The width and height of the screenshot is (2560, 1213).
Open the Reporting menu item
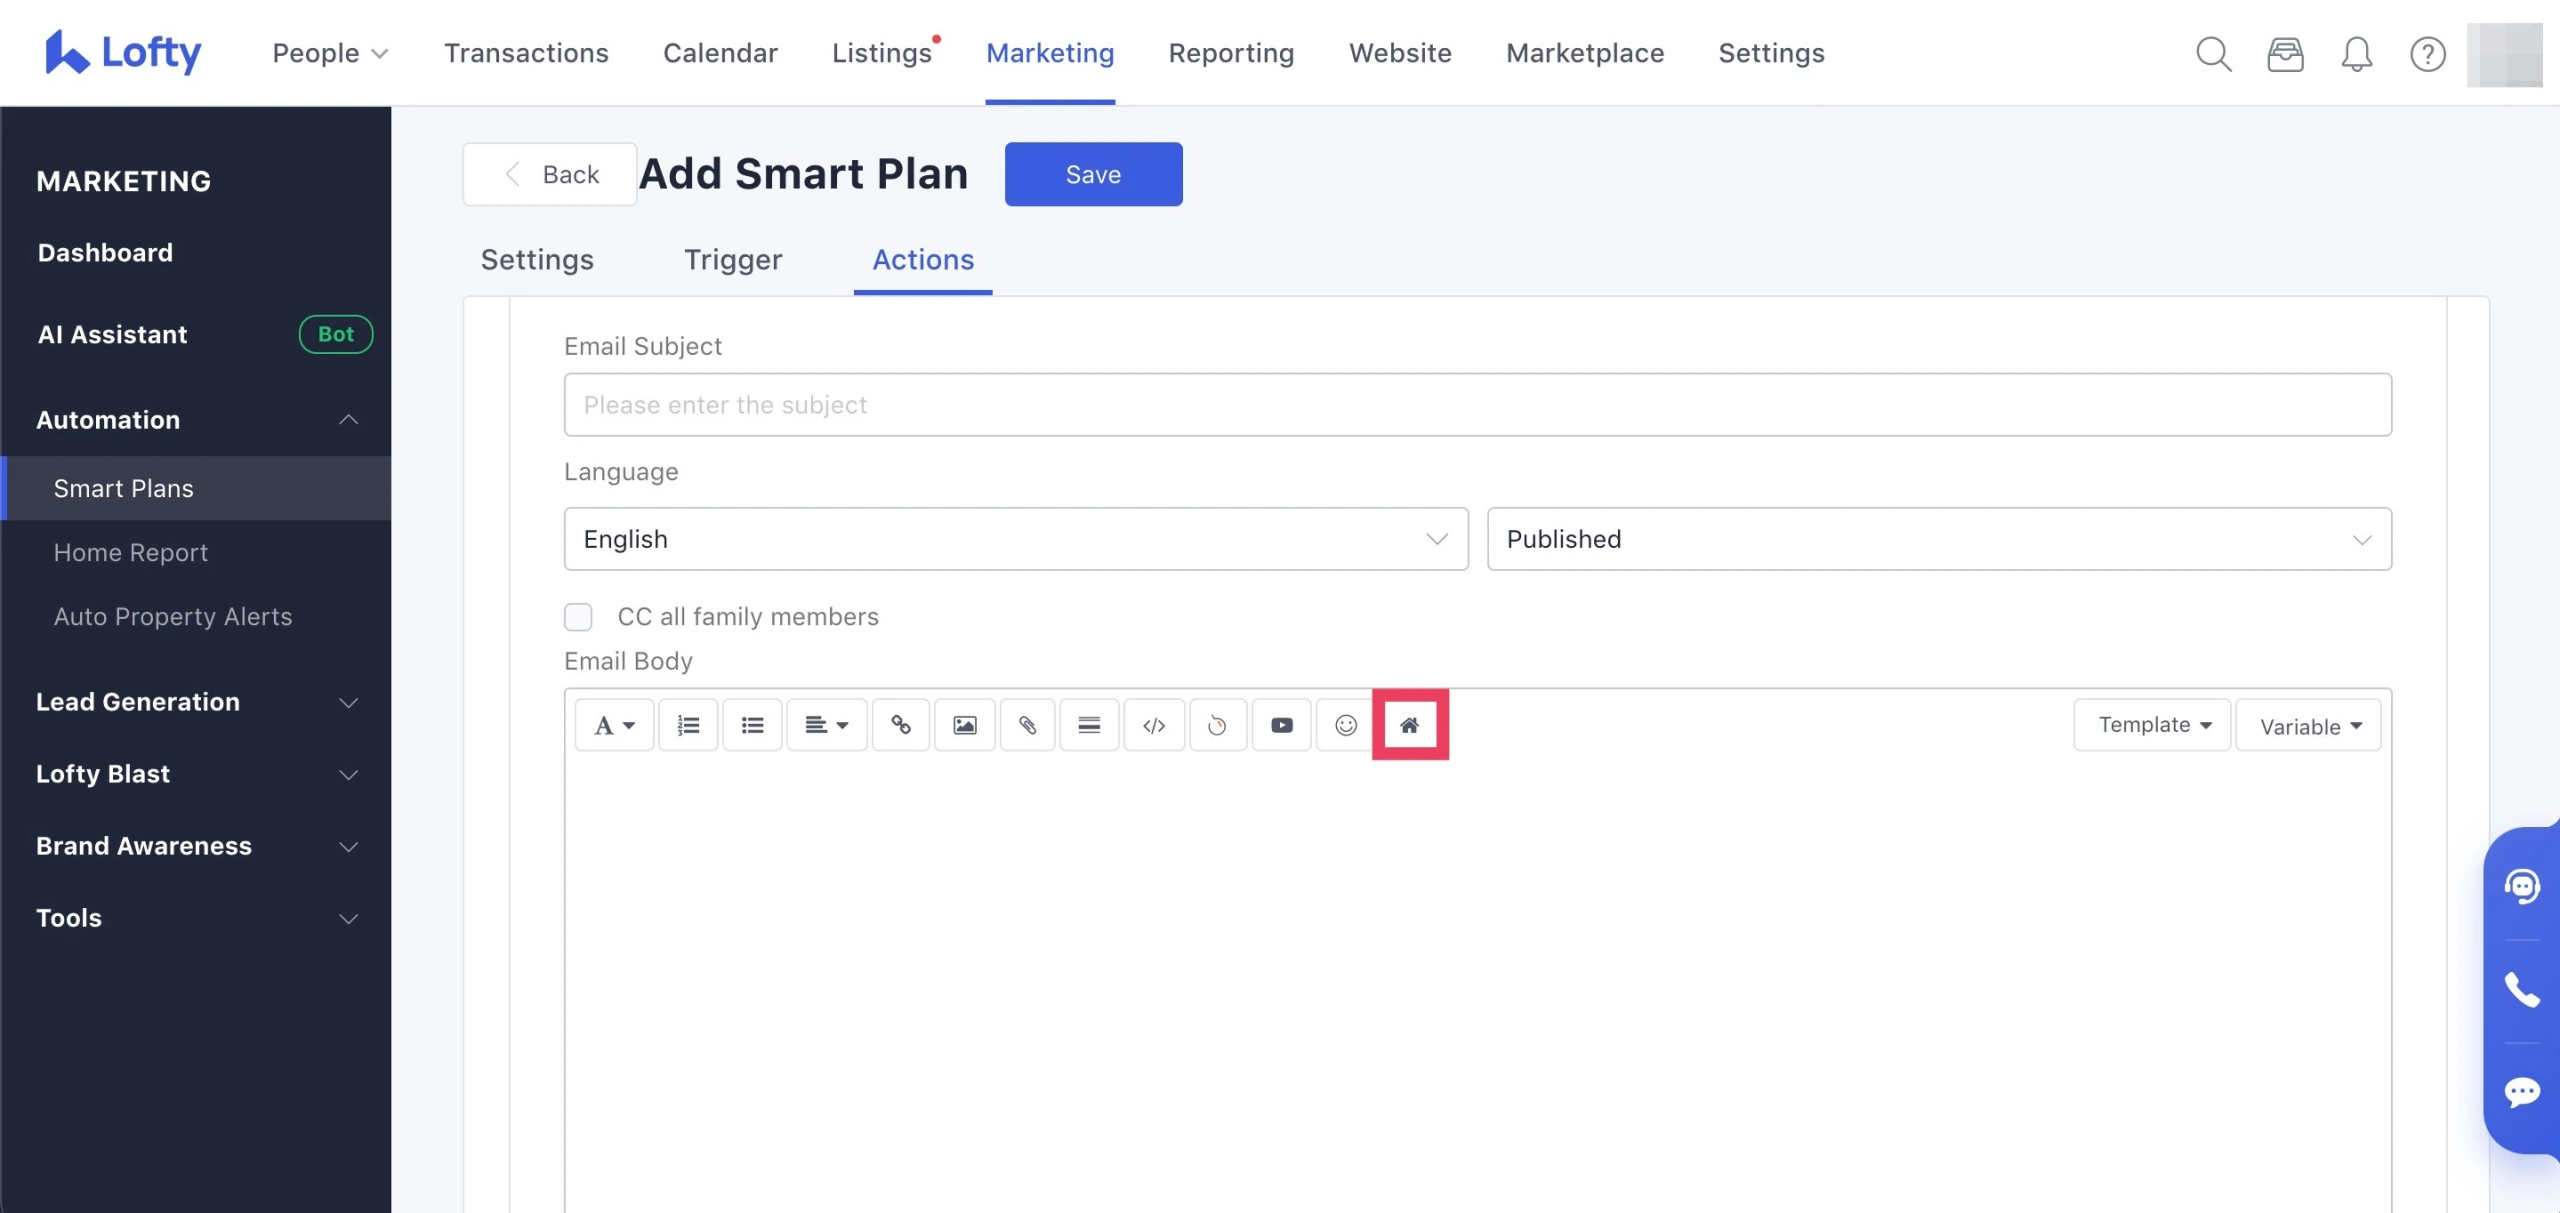coord(1230,53)
